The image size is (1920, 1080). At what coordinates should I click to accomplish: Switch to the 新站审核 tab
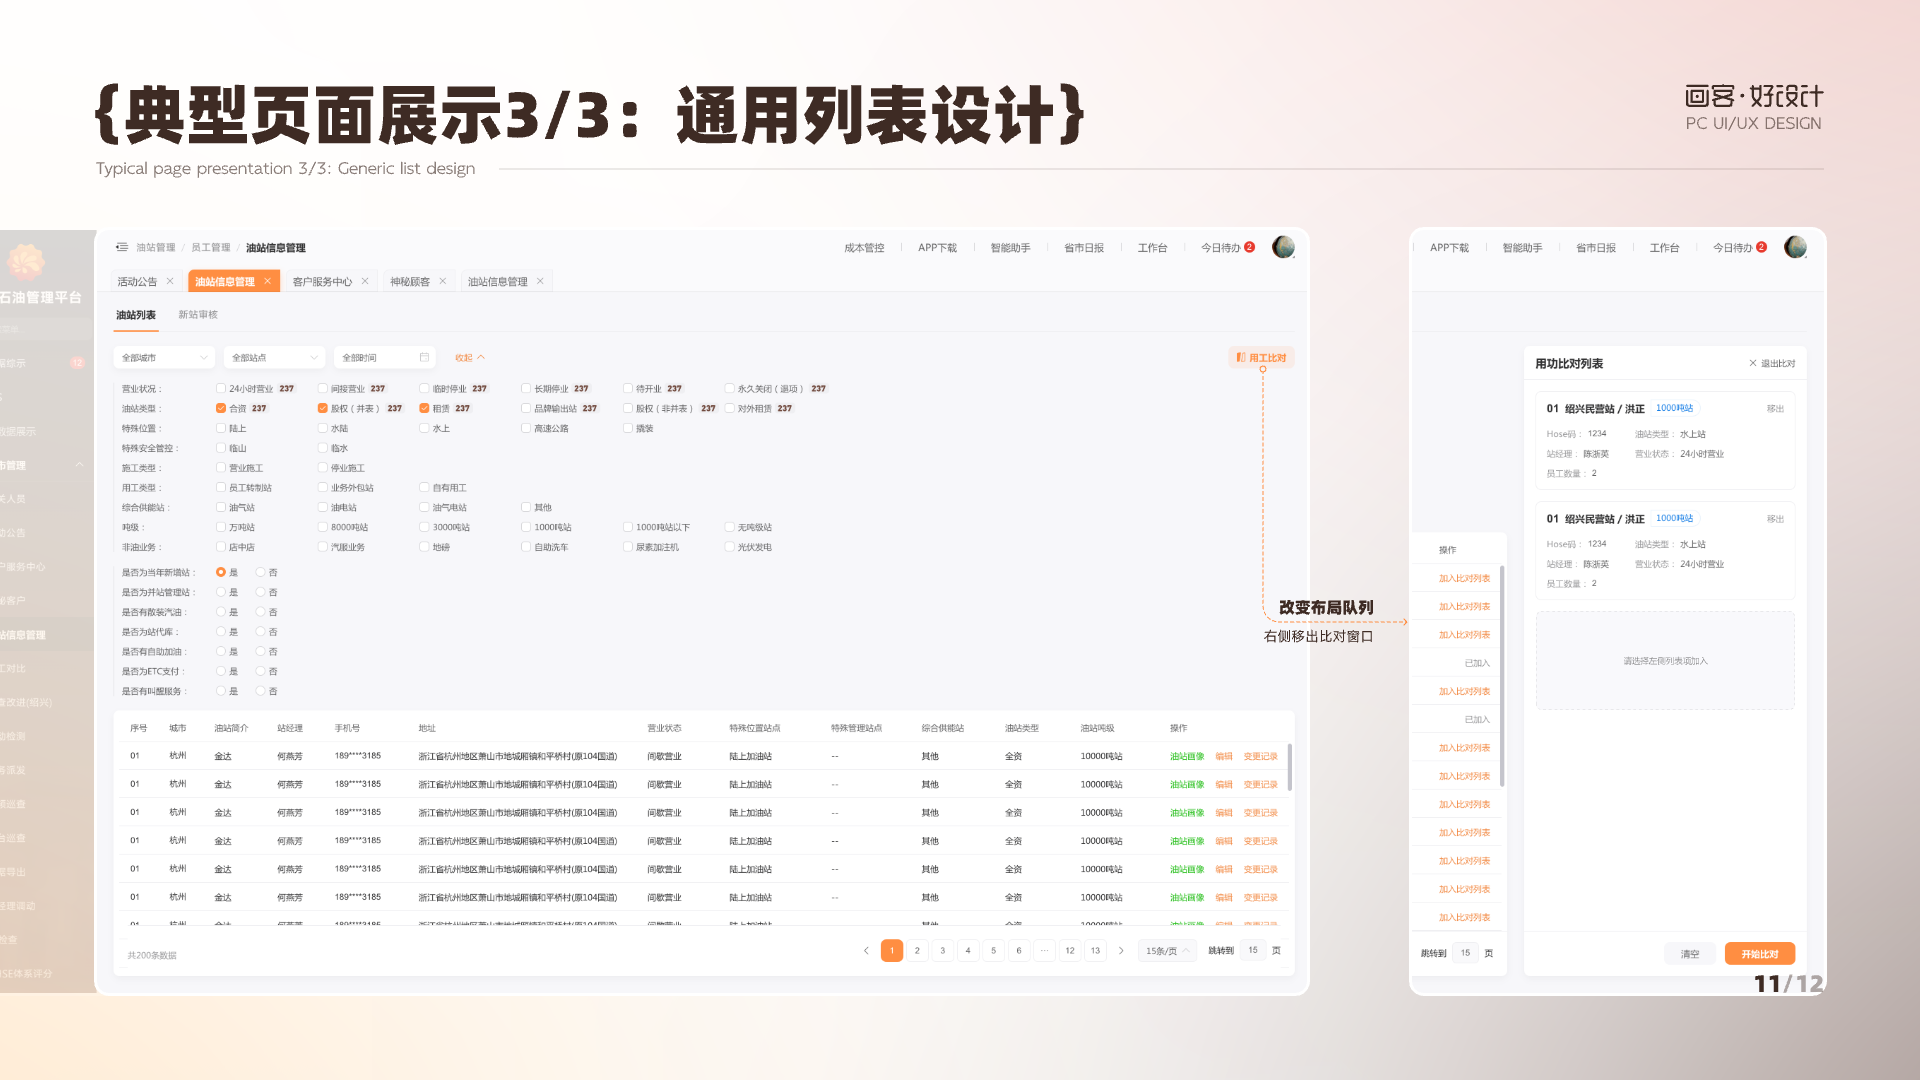click(198, 315)
